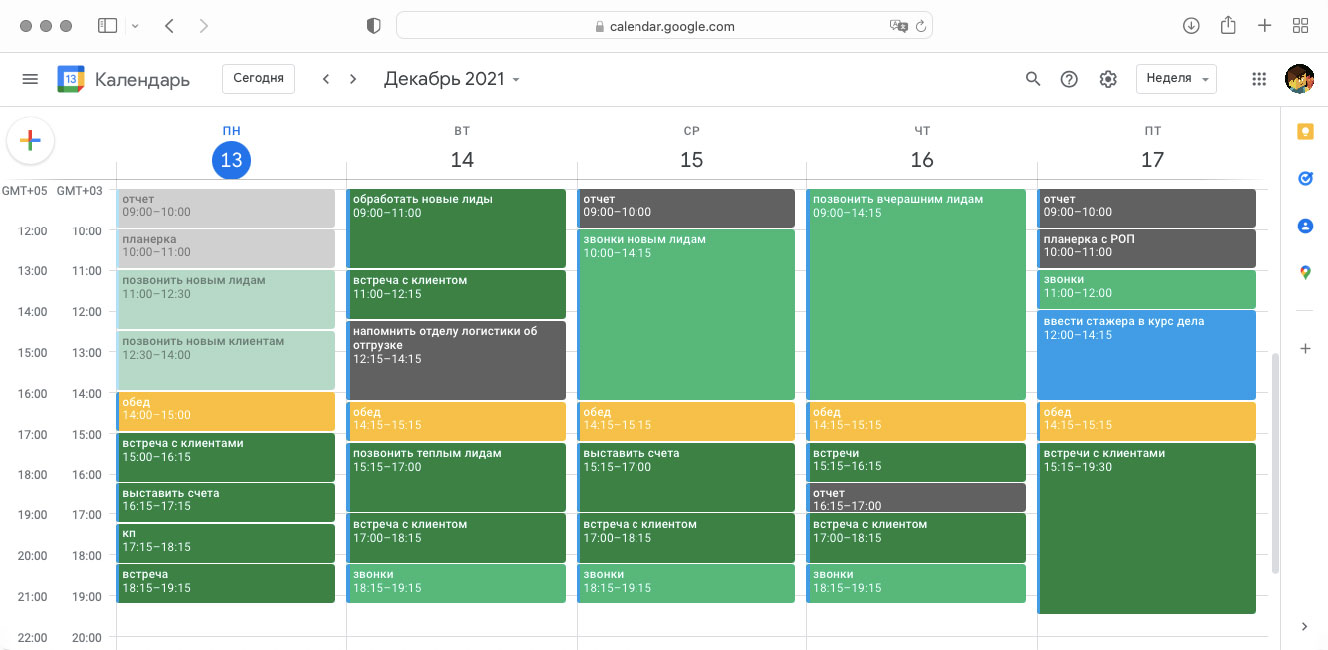Image resolution: width=1328 pixels, height=650 pixels.
Task: Click the Сегодня button
Action: tap(258, 79)
